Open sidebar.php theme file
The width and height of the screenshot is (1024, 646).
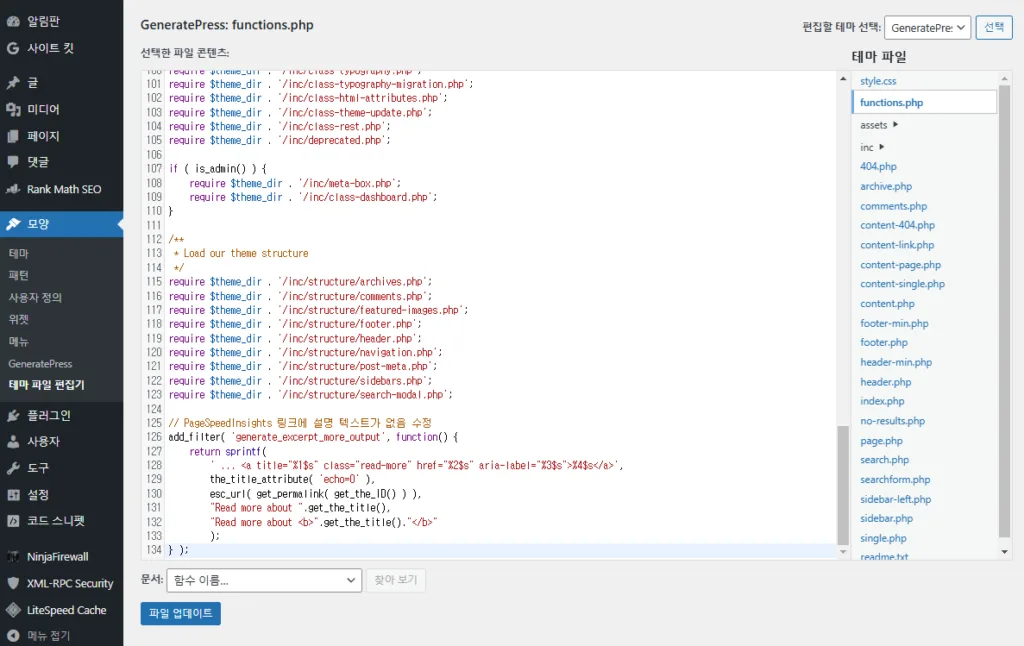click(x=886, y=519)
